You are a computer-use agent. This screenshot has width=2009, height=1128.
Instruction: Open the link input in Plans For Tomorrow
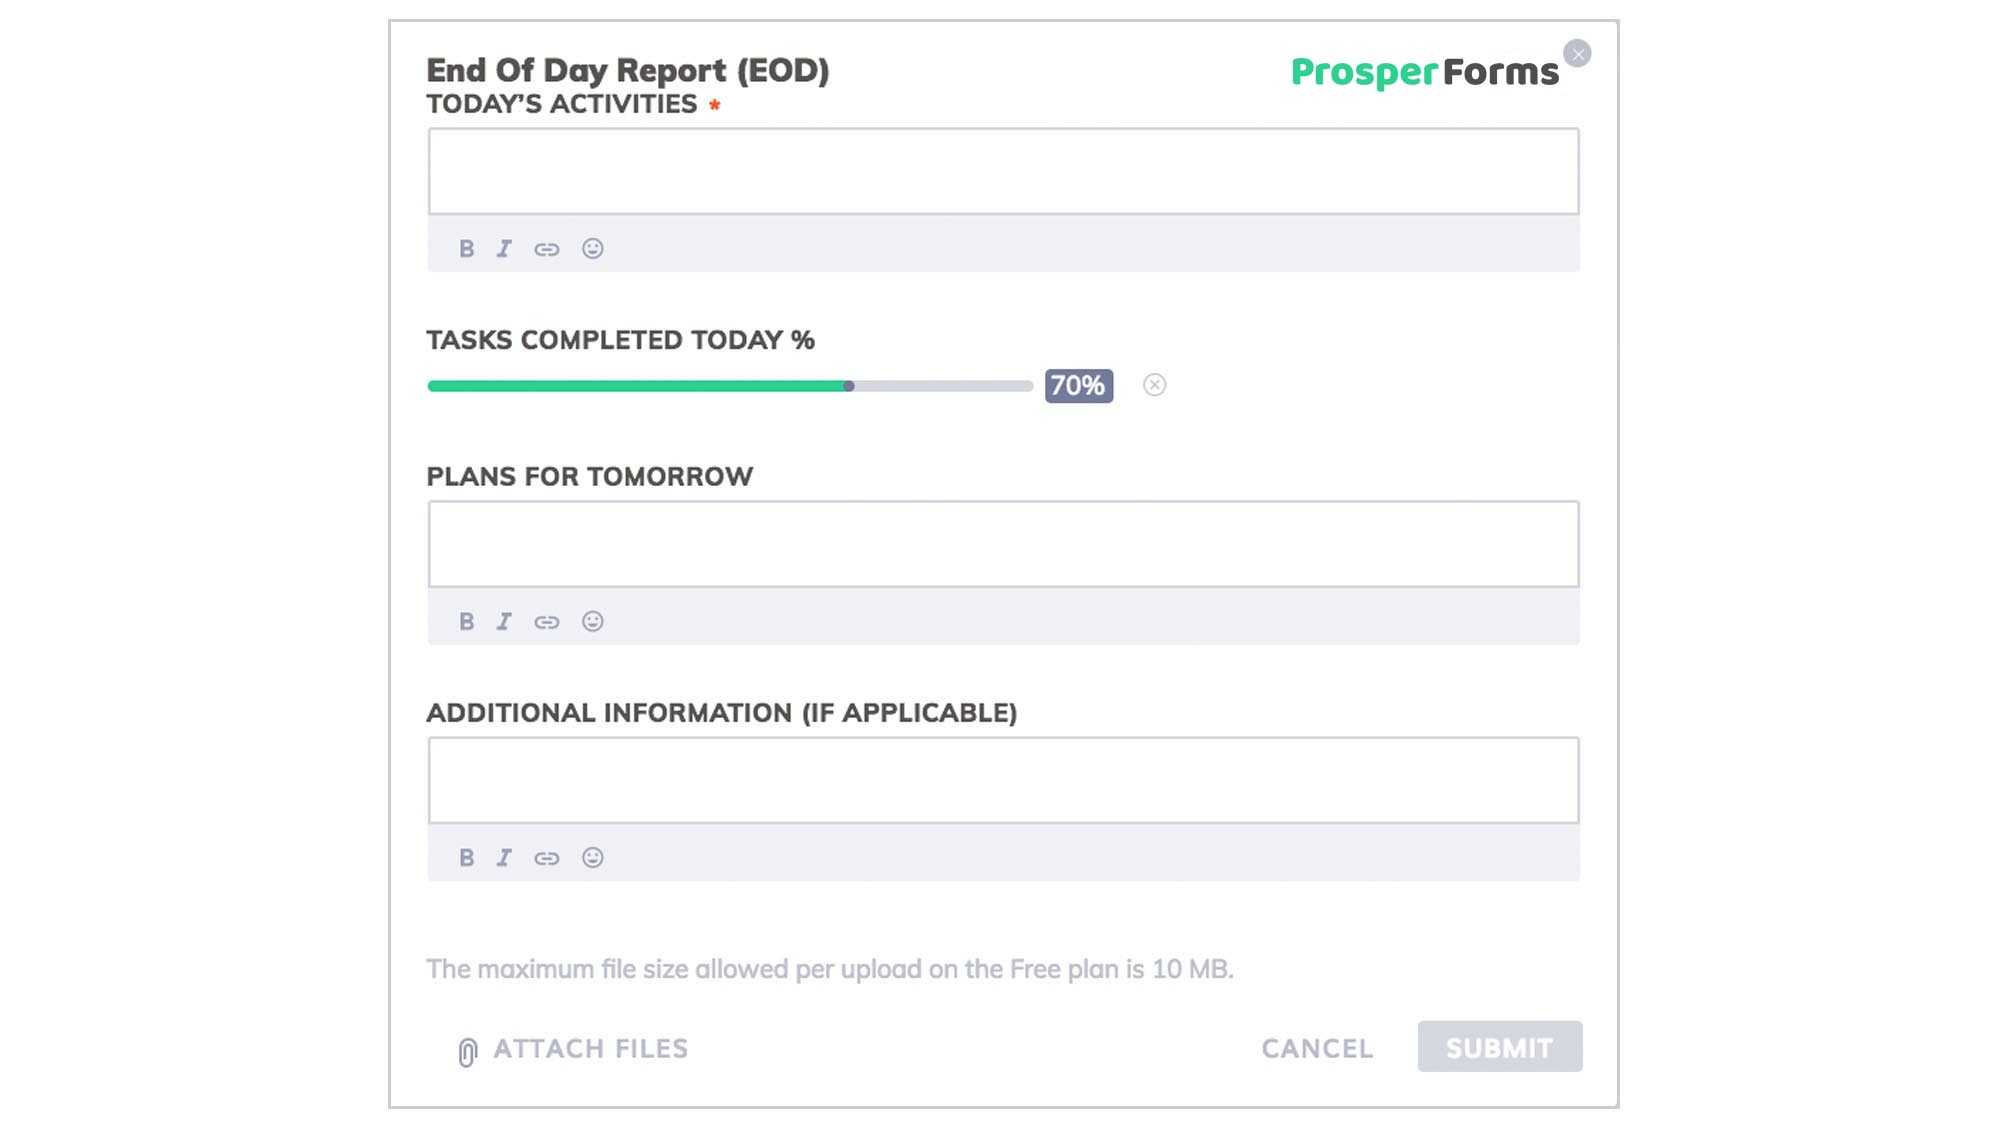pyautogui.click(x=546, y=621)
